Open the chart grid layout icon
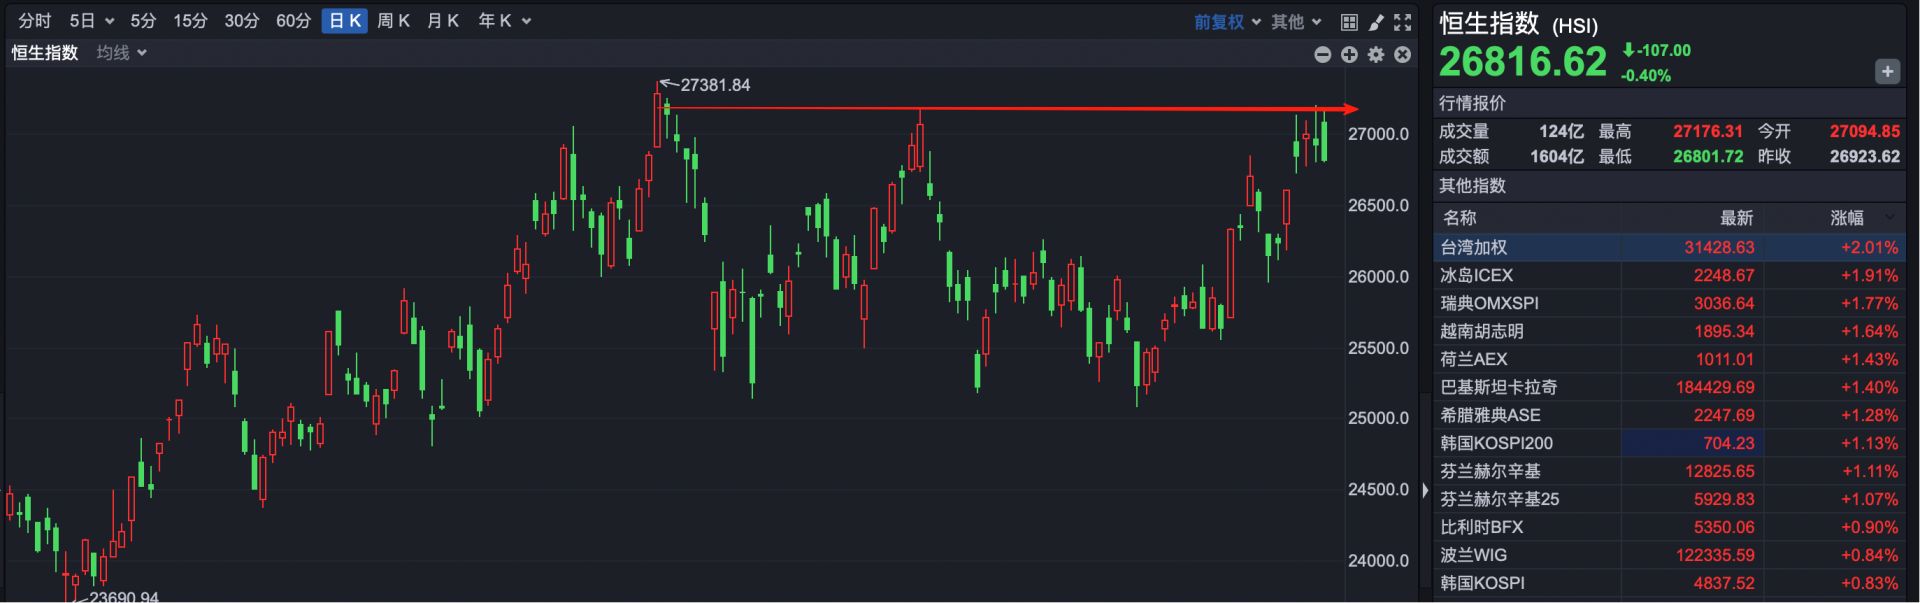The height and width of the screenshot is (603, 1920). click(1349, 22)
